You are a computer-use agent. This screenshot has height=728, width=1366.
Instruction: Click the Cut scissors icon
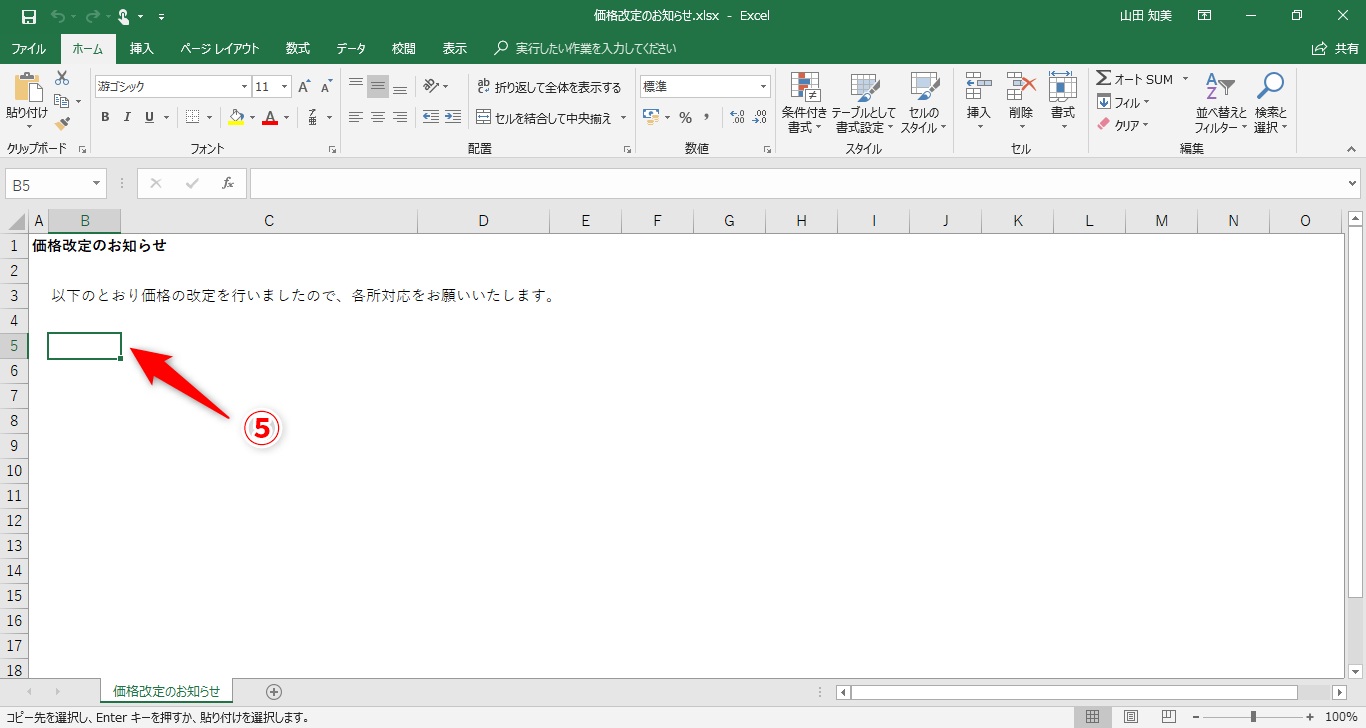(x=62, y=78)
